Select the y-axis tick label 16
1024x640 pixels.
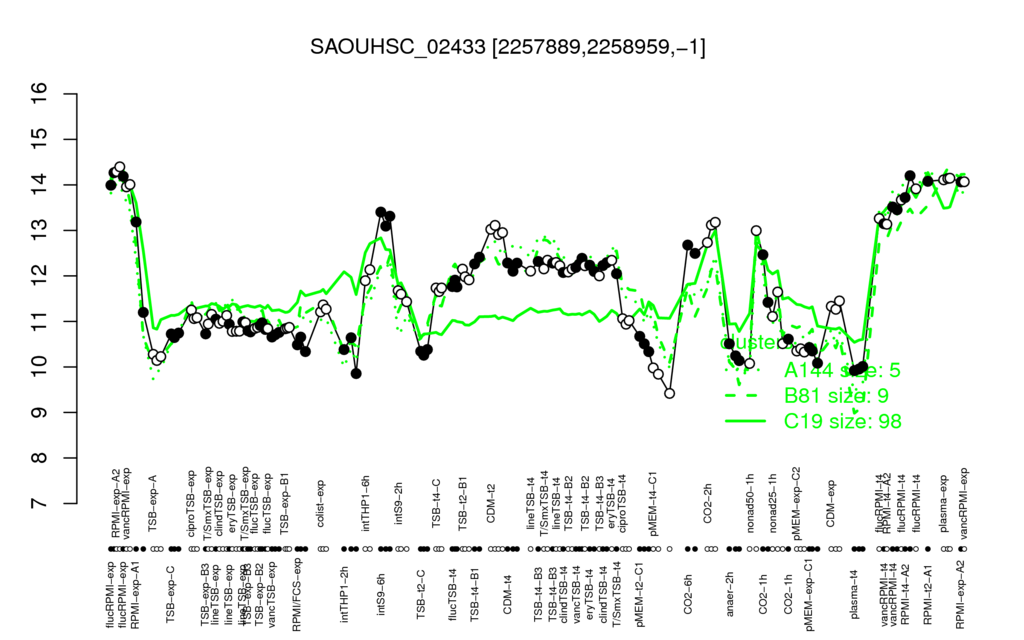pyautogui.click(x=39, y=94)
